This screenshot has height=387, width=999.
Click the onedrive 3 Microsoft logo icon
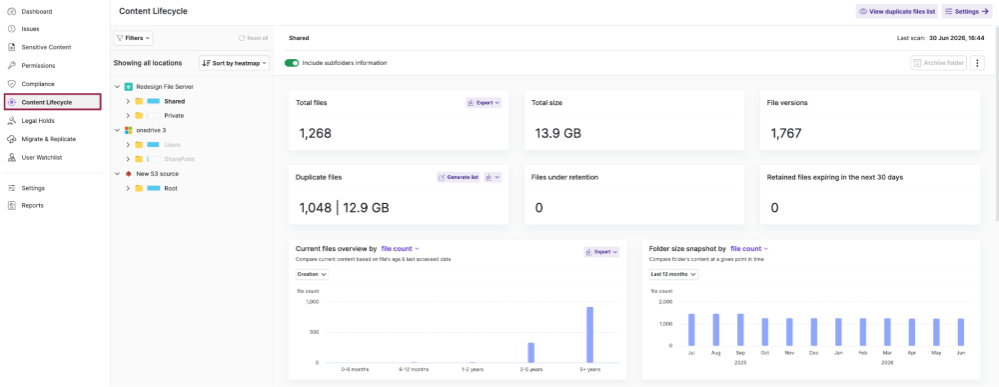tap(128, 129)
